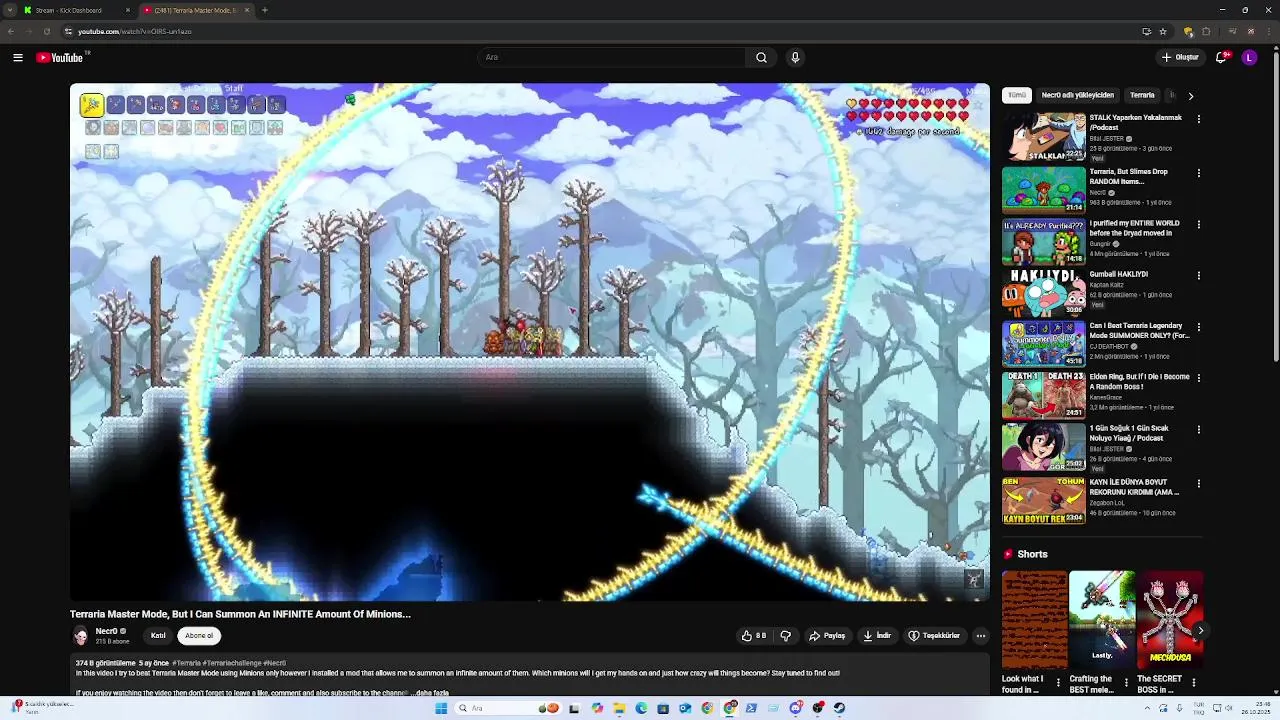Open Microsoft Edge from the taskbar
The width and height of the screenshot is (1280, 720).
point(641,708)
